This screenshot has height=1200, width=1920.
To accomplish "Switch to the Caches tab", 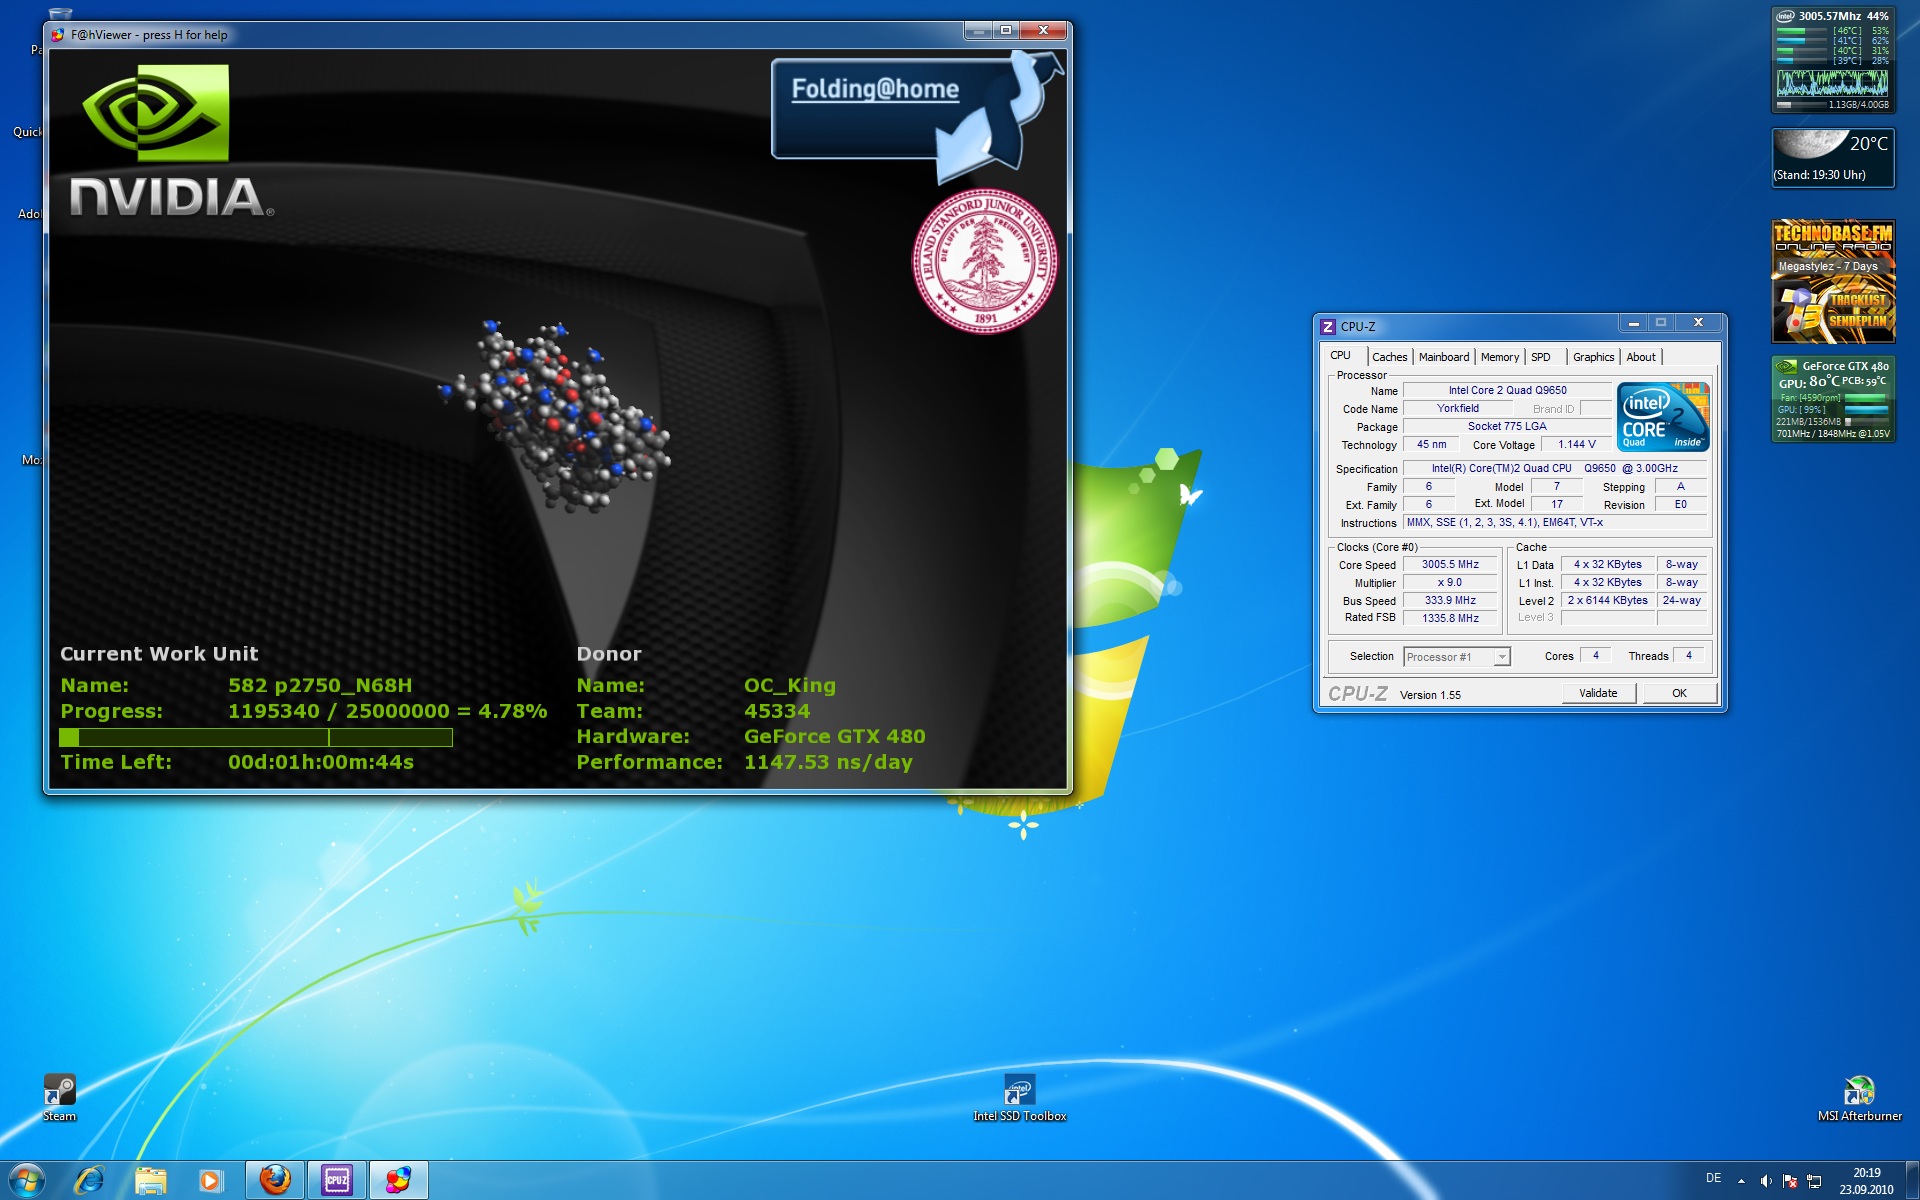I will (1389, 357).
